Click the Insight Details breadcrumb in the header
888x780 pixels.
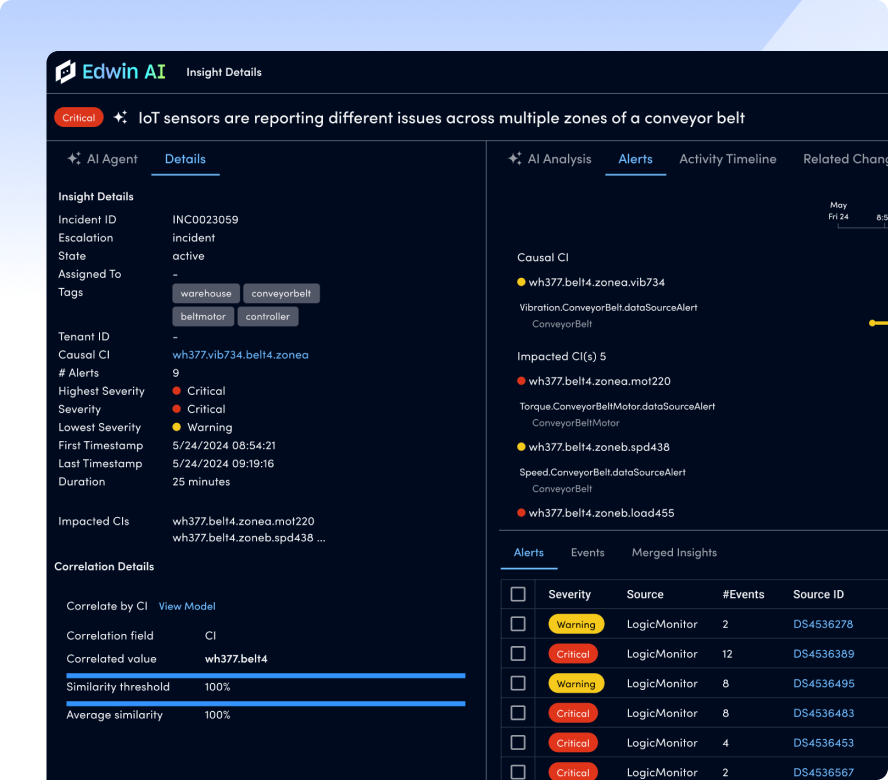(x=224, y=72)
